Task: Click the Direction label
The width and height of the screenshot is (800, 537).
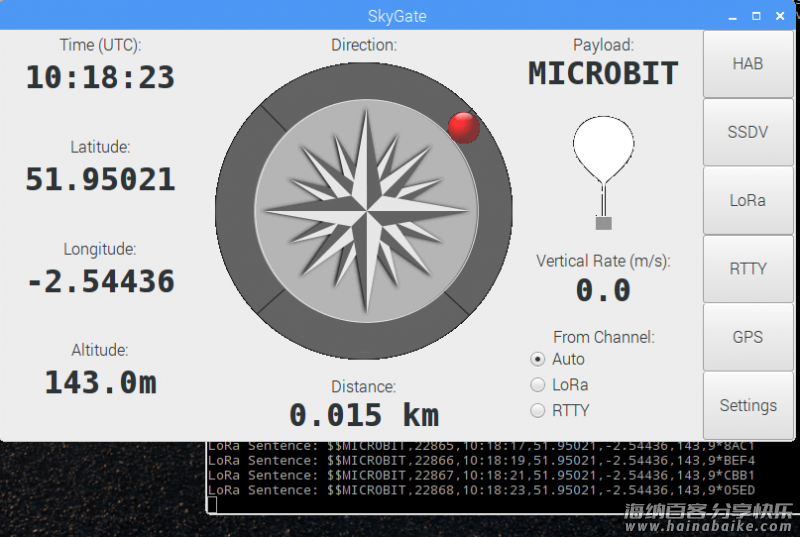Action: click(x=364, y=45)
